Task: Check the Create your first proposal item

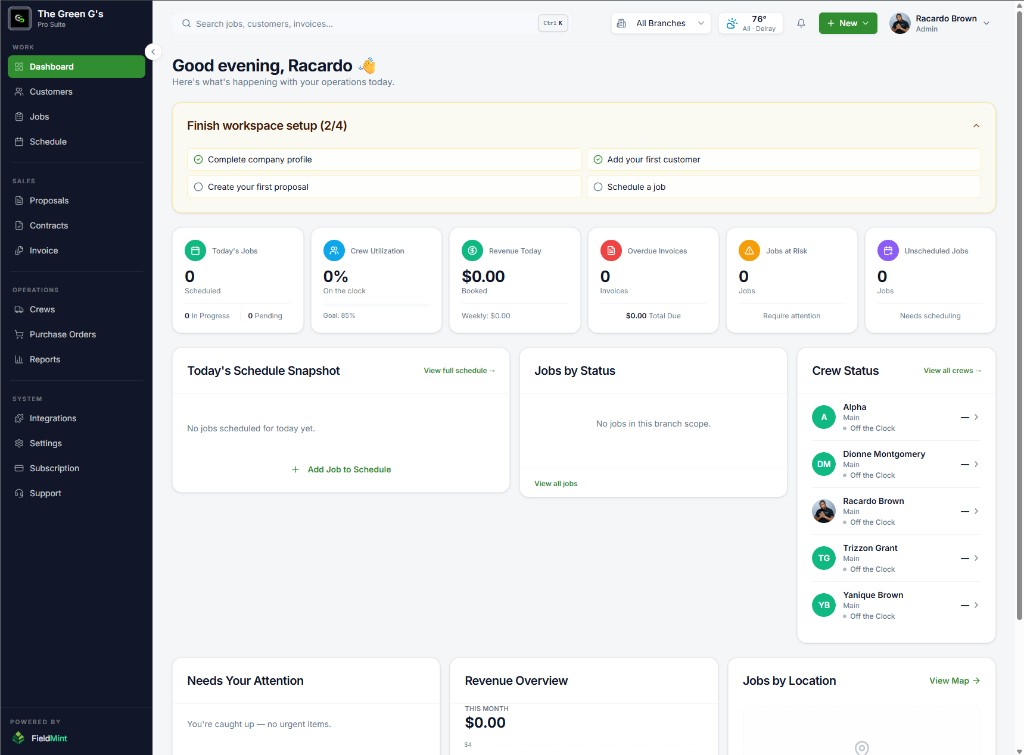Action: [x=384, y=187]
